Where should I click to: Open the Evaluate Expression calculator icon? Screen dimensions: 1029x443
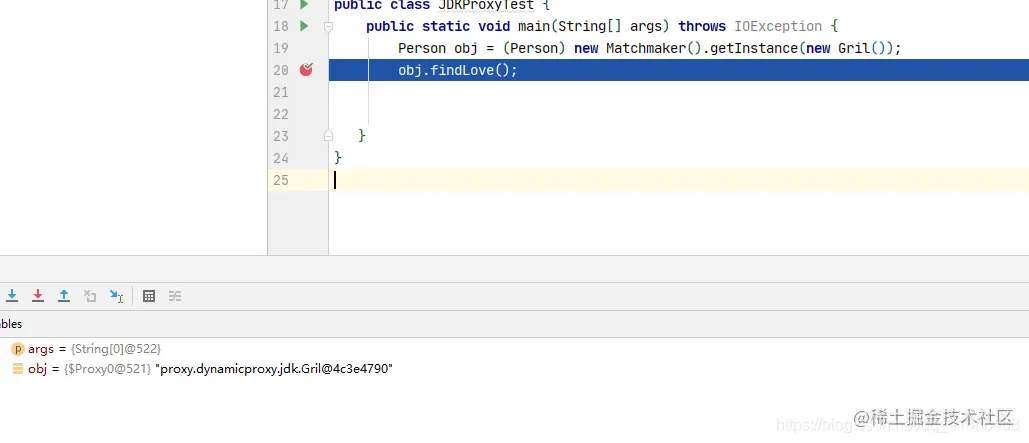(x=149, y=296)
